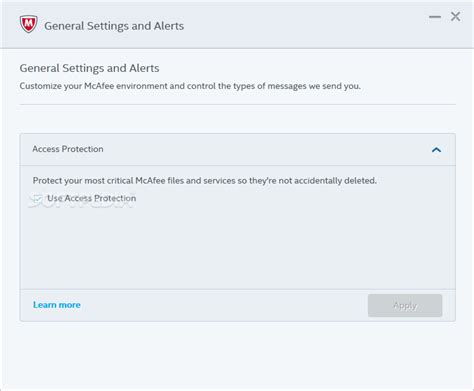Click the Protect your most critical files text
The width and height of the screenshot is (474, 391).
[204, 181]
